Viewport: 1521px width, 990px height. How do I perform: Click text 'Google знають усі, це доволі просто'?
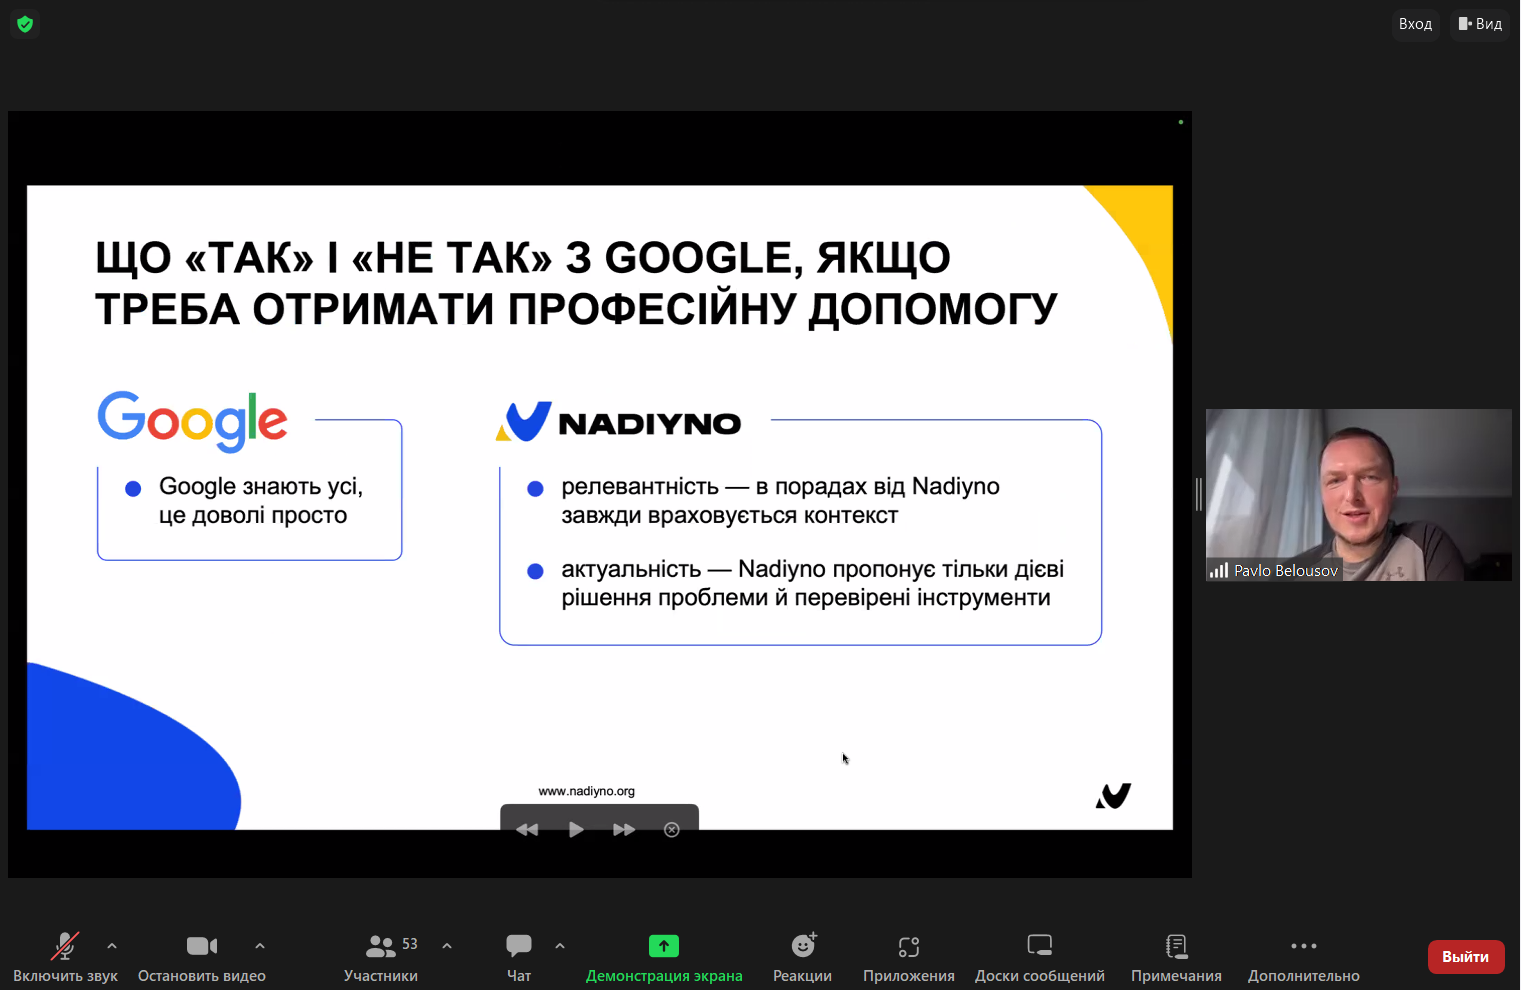(x=260, y=500)
